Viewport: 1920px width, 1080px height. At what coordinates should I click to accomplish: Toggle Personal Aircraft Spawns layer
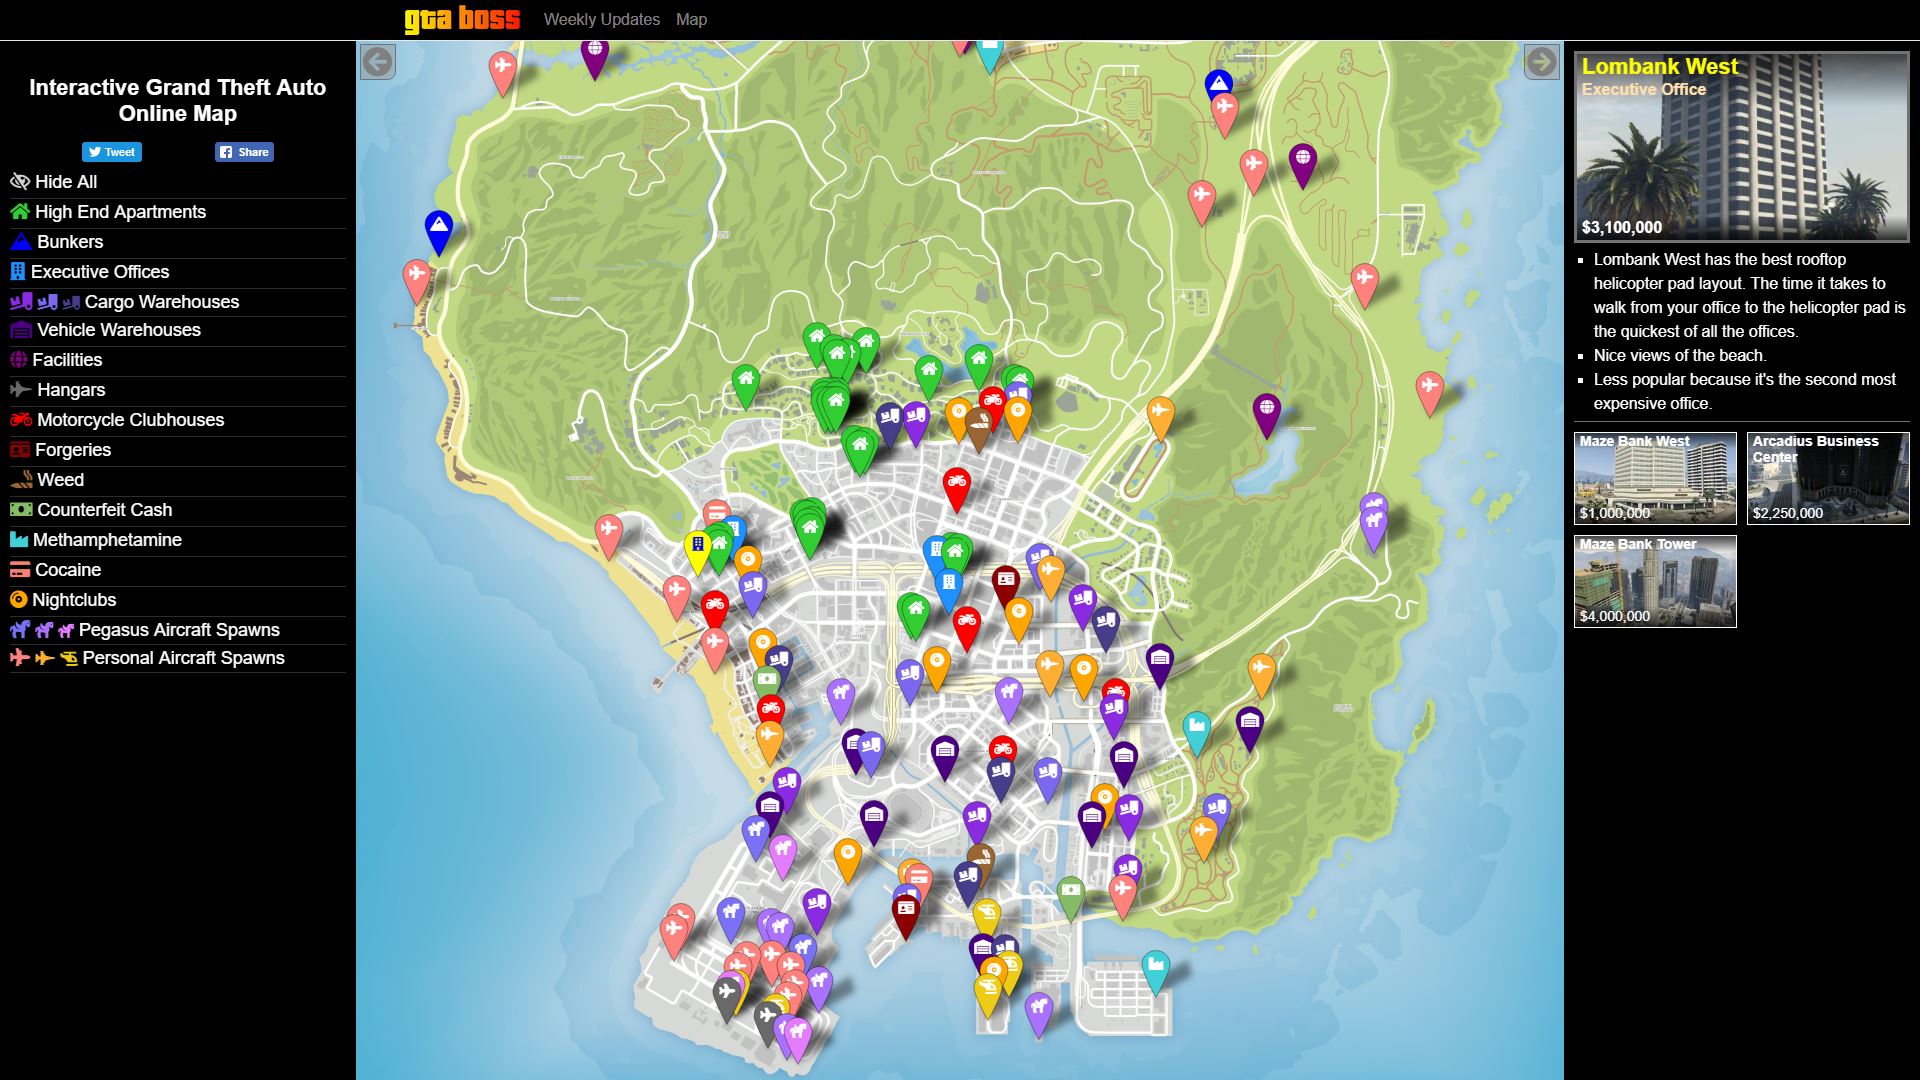(148, 658)
